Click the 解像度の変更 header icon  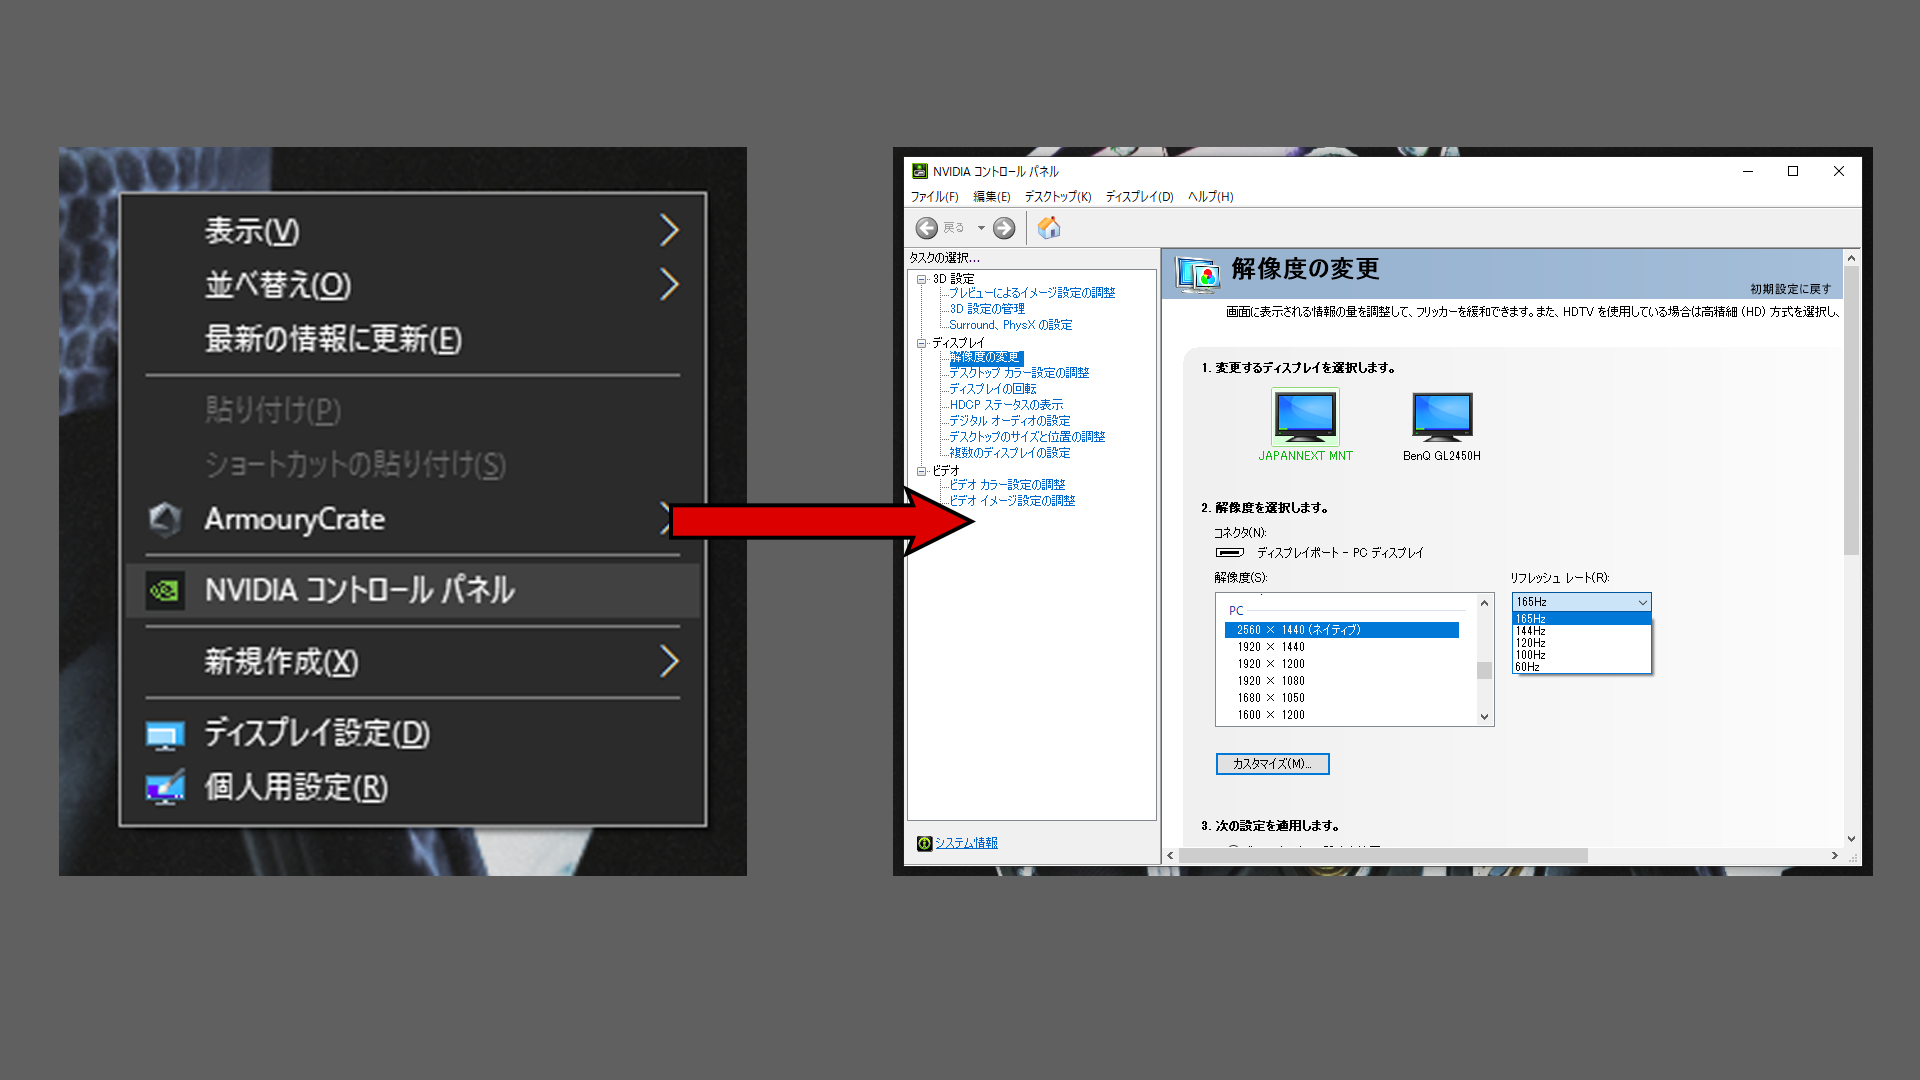(1198, 273)
